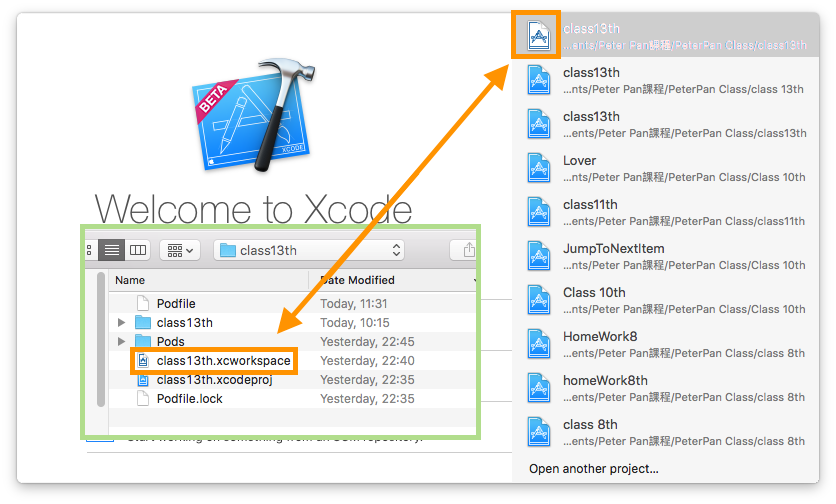Open the class13th folder path popup
This screenshot has width=836, height=504.
[309, 250]
